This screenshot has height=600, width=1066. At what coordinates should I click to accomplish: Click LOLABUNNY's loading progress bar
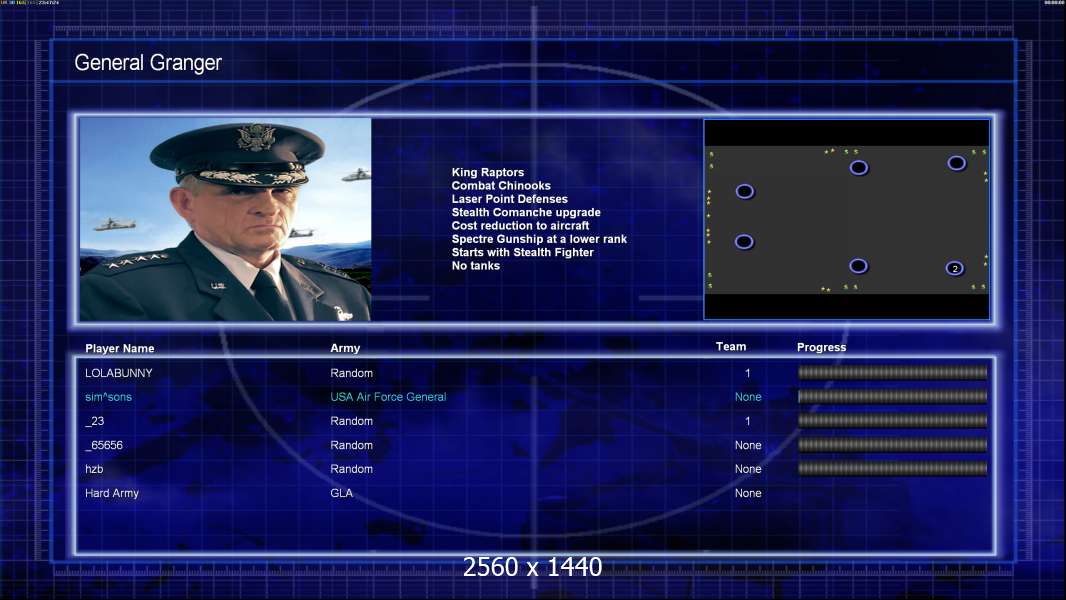tap(892, 372)
